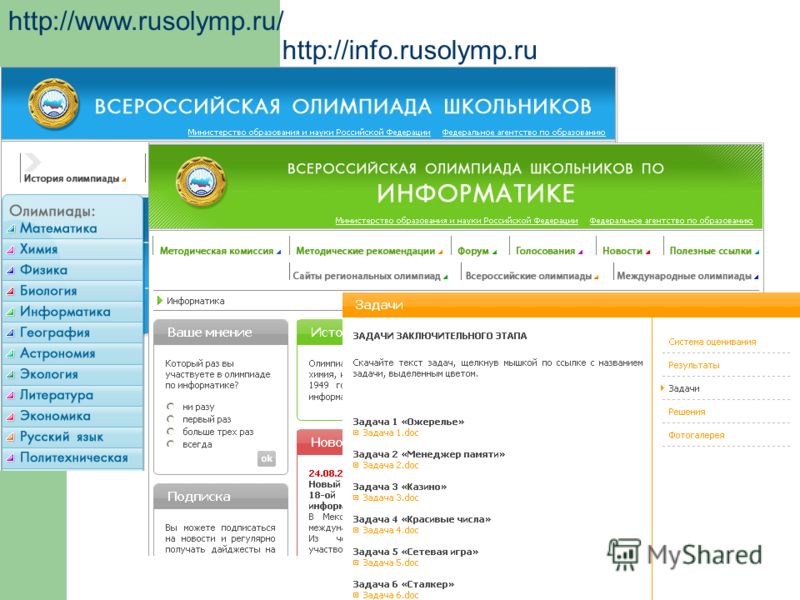Click the http://info.rusolymp.ru URL text
The width and height of the screenshot is (800, 600).
click(409, 50)
